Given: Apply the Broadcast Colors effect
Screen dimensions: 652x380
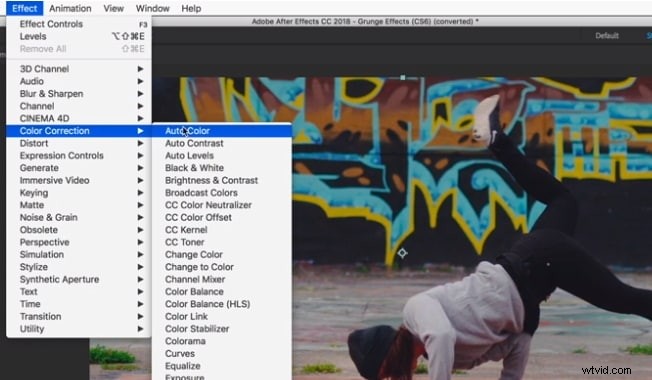Looking at the screenshot, I should click(222, 193).
